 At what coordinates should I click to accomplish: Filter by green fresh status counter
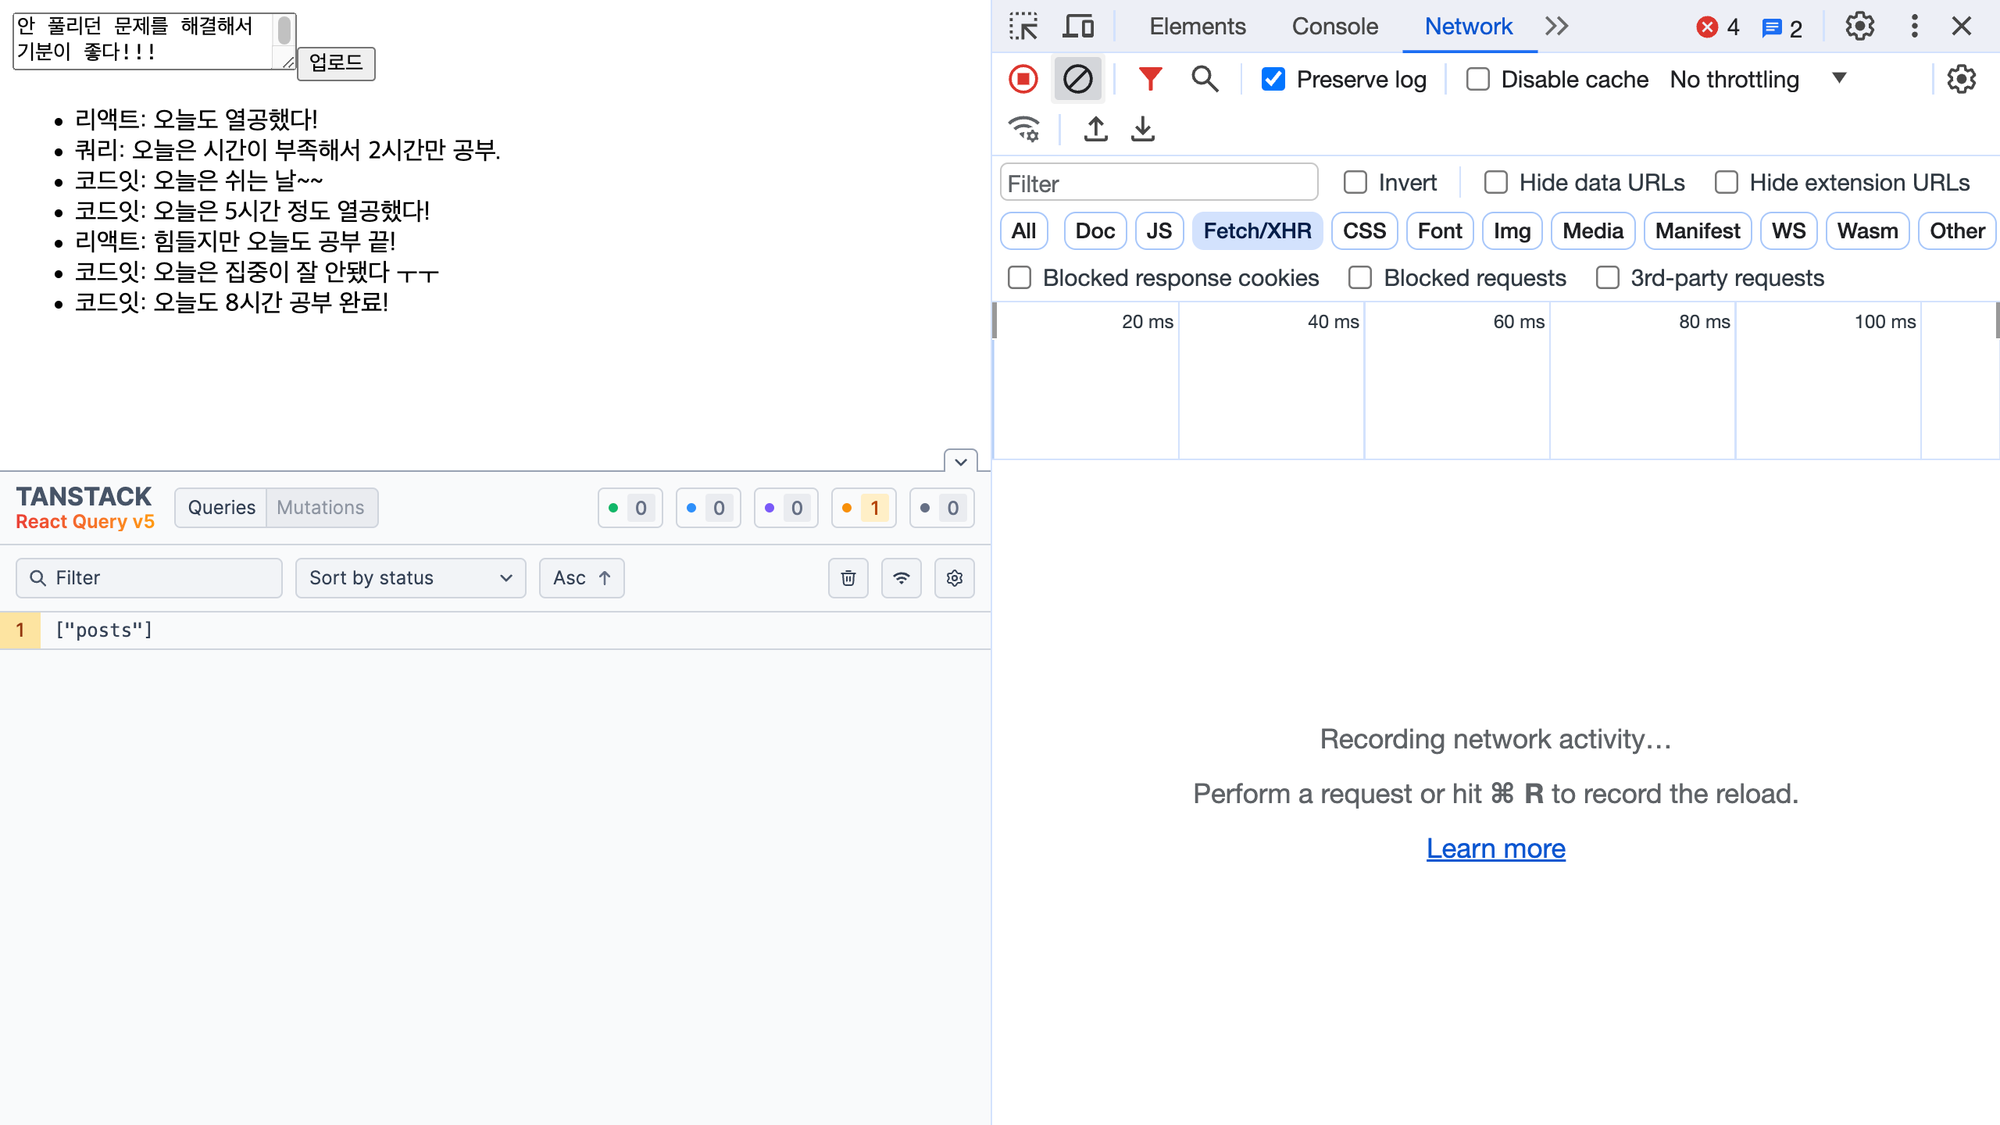630,508
